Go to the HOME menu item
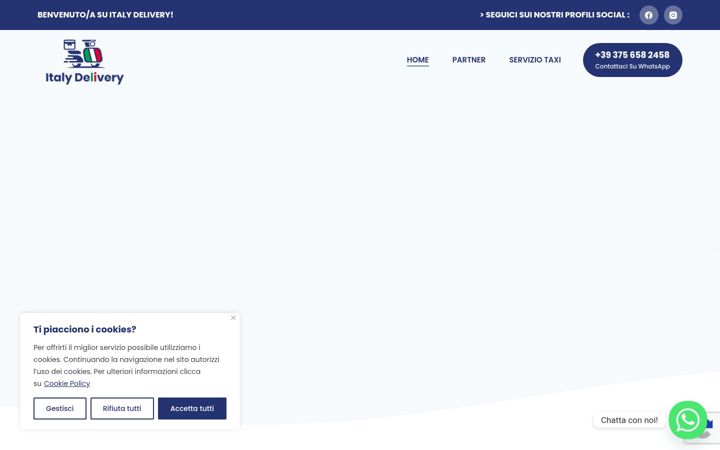The height and width of the screenshot is (450, 720). 417,60
